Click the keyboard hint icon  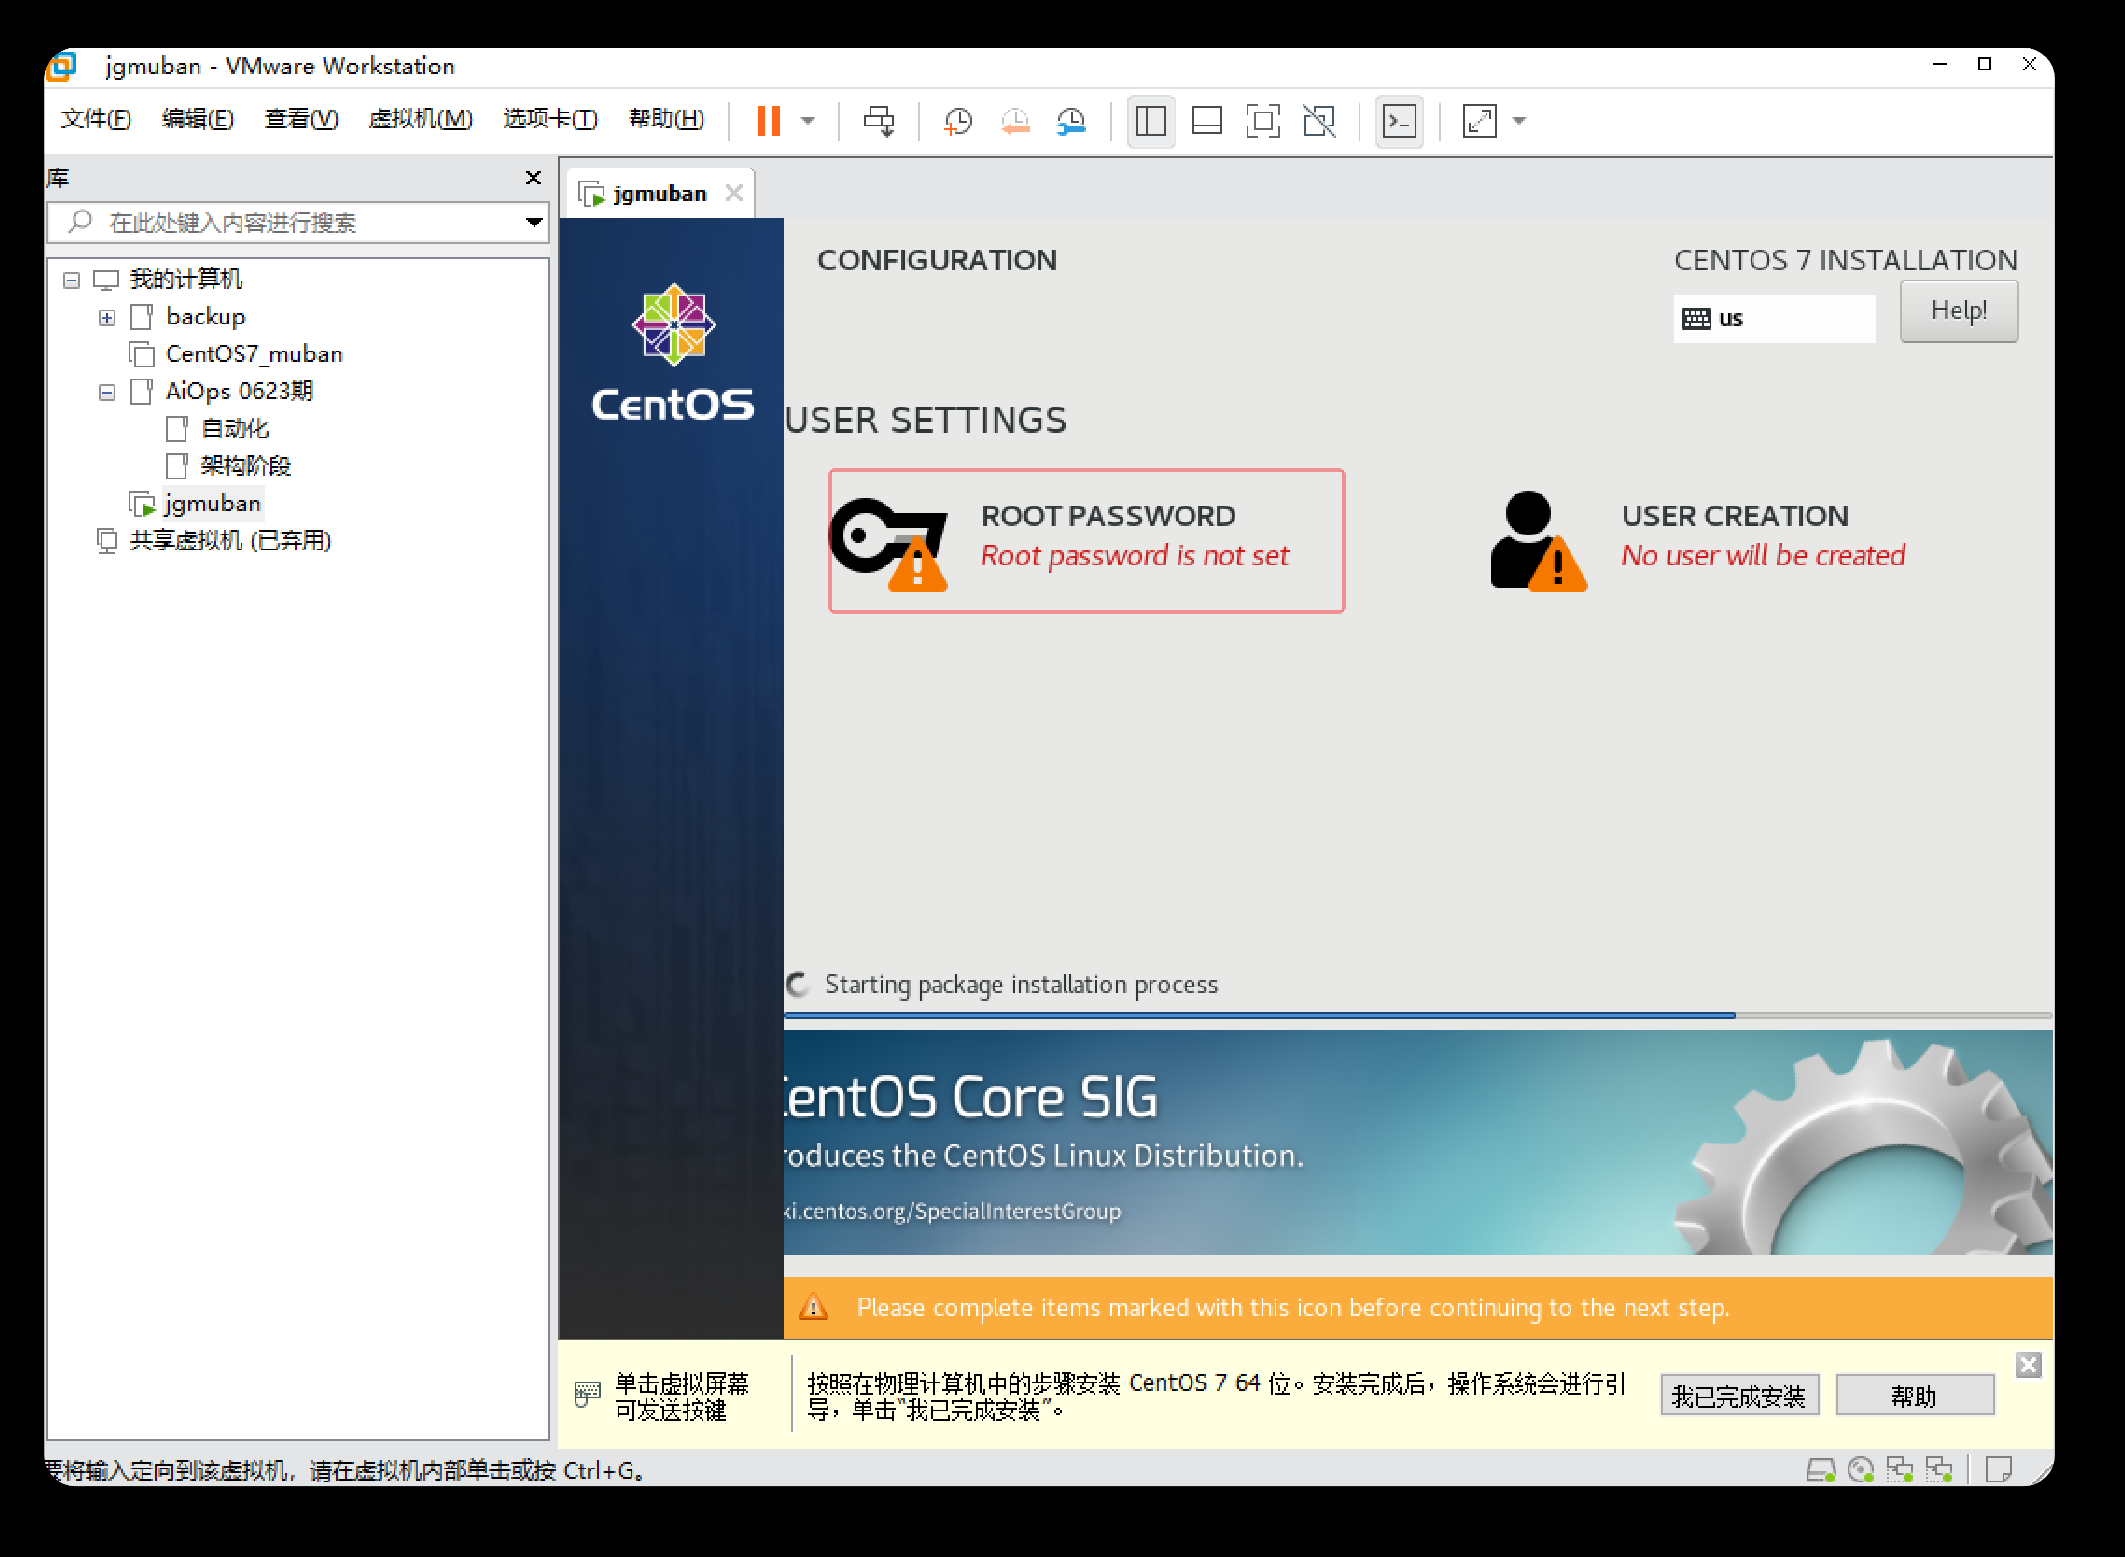coord(587,1394)
